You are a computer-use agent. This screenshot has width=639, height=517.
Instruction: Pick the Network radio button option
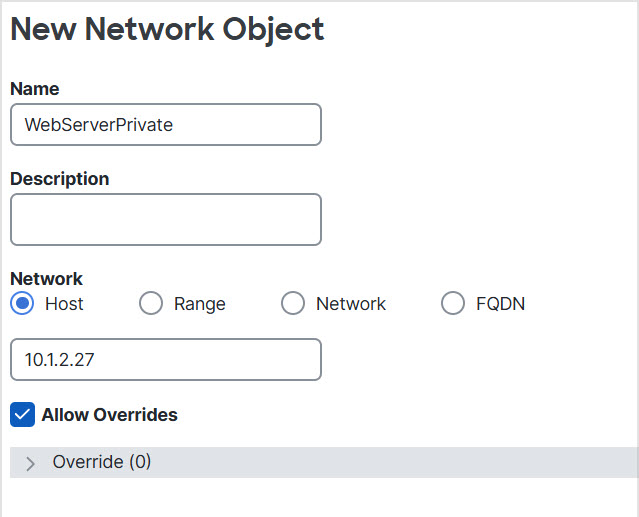click(293, 304)
